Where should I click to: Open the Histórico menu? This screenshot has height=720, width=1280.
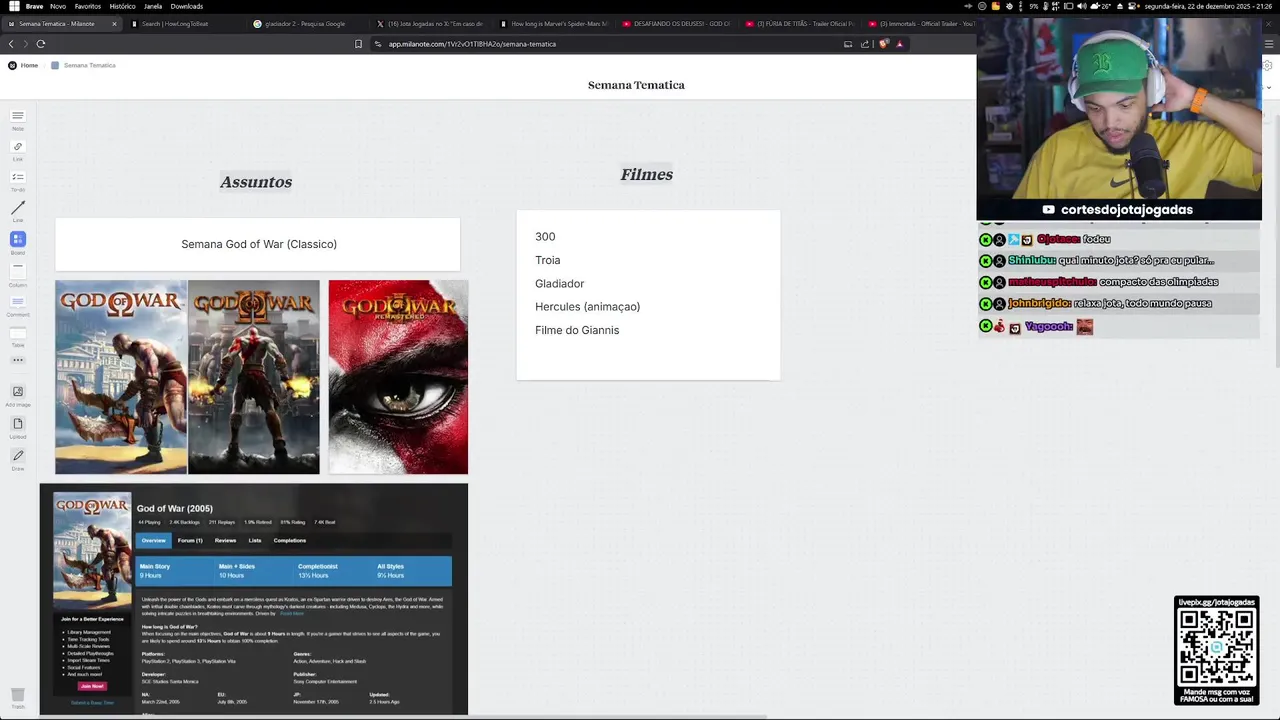122,6
